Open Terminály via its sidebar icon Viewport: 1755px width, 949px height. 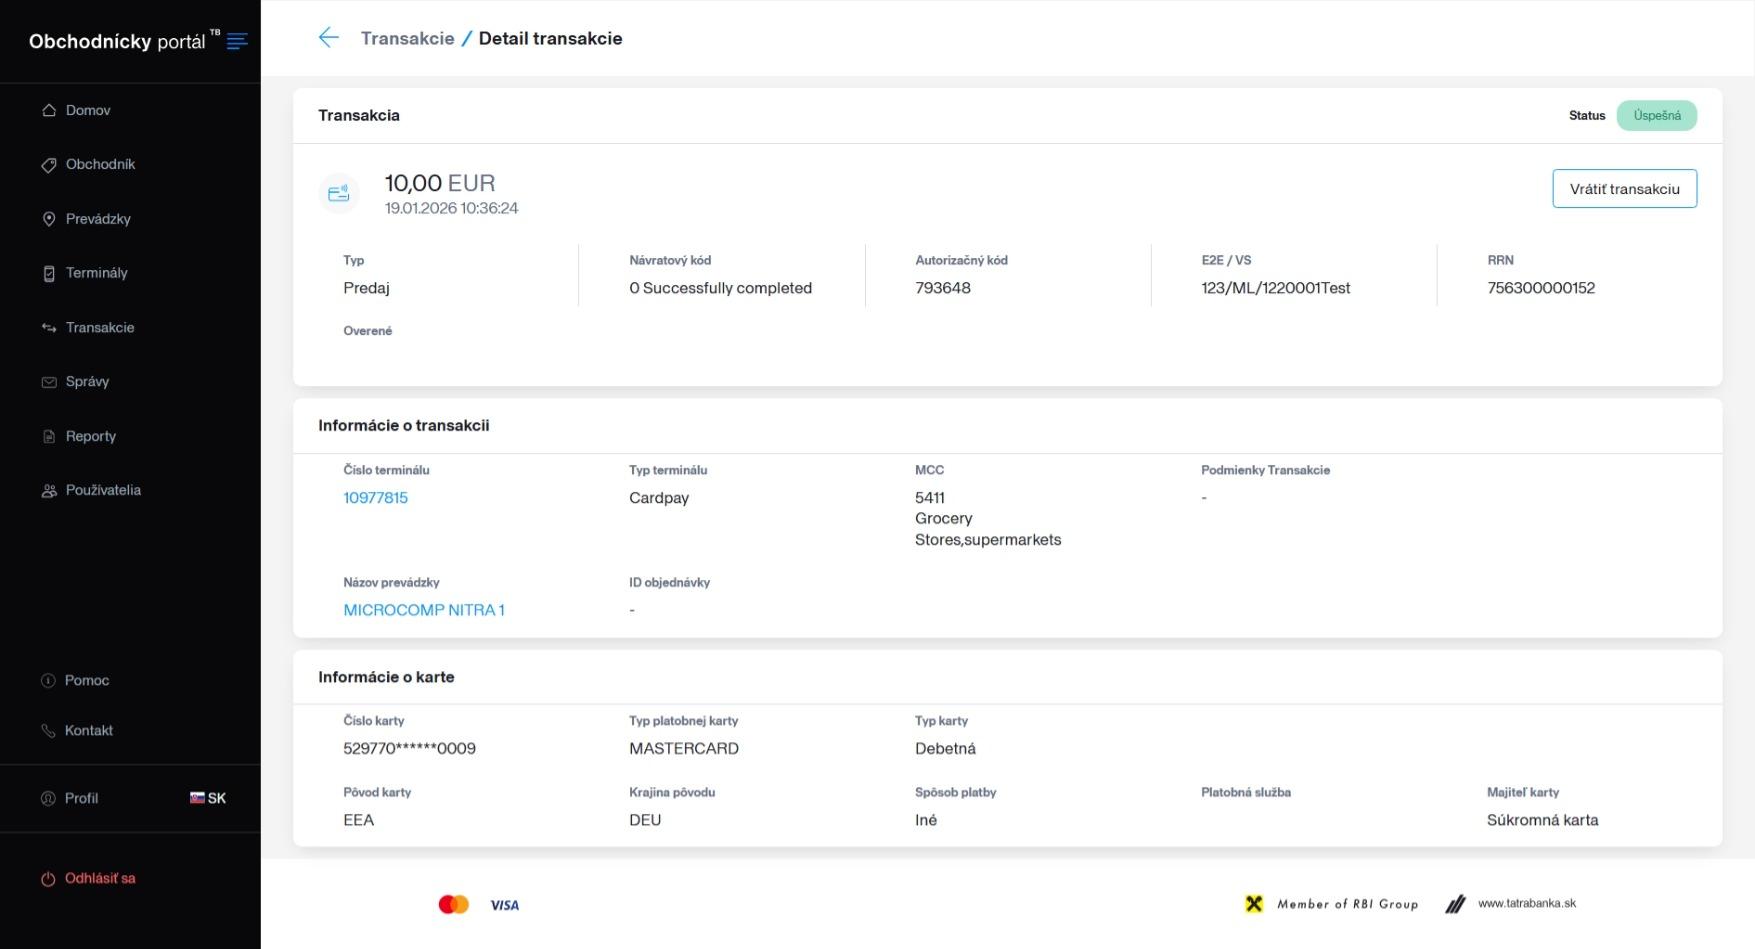(x=49, y=272)
